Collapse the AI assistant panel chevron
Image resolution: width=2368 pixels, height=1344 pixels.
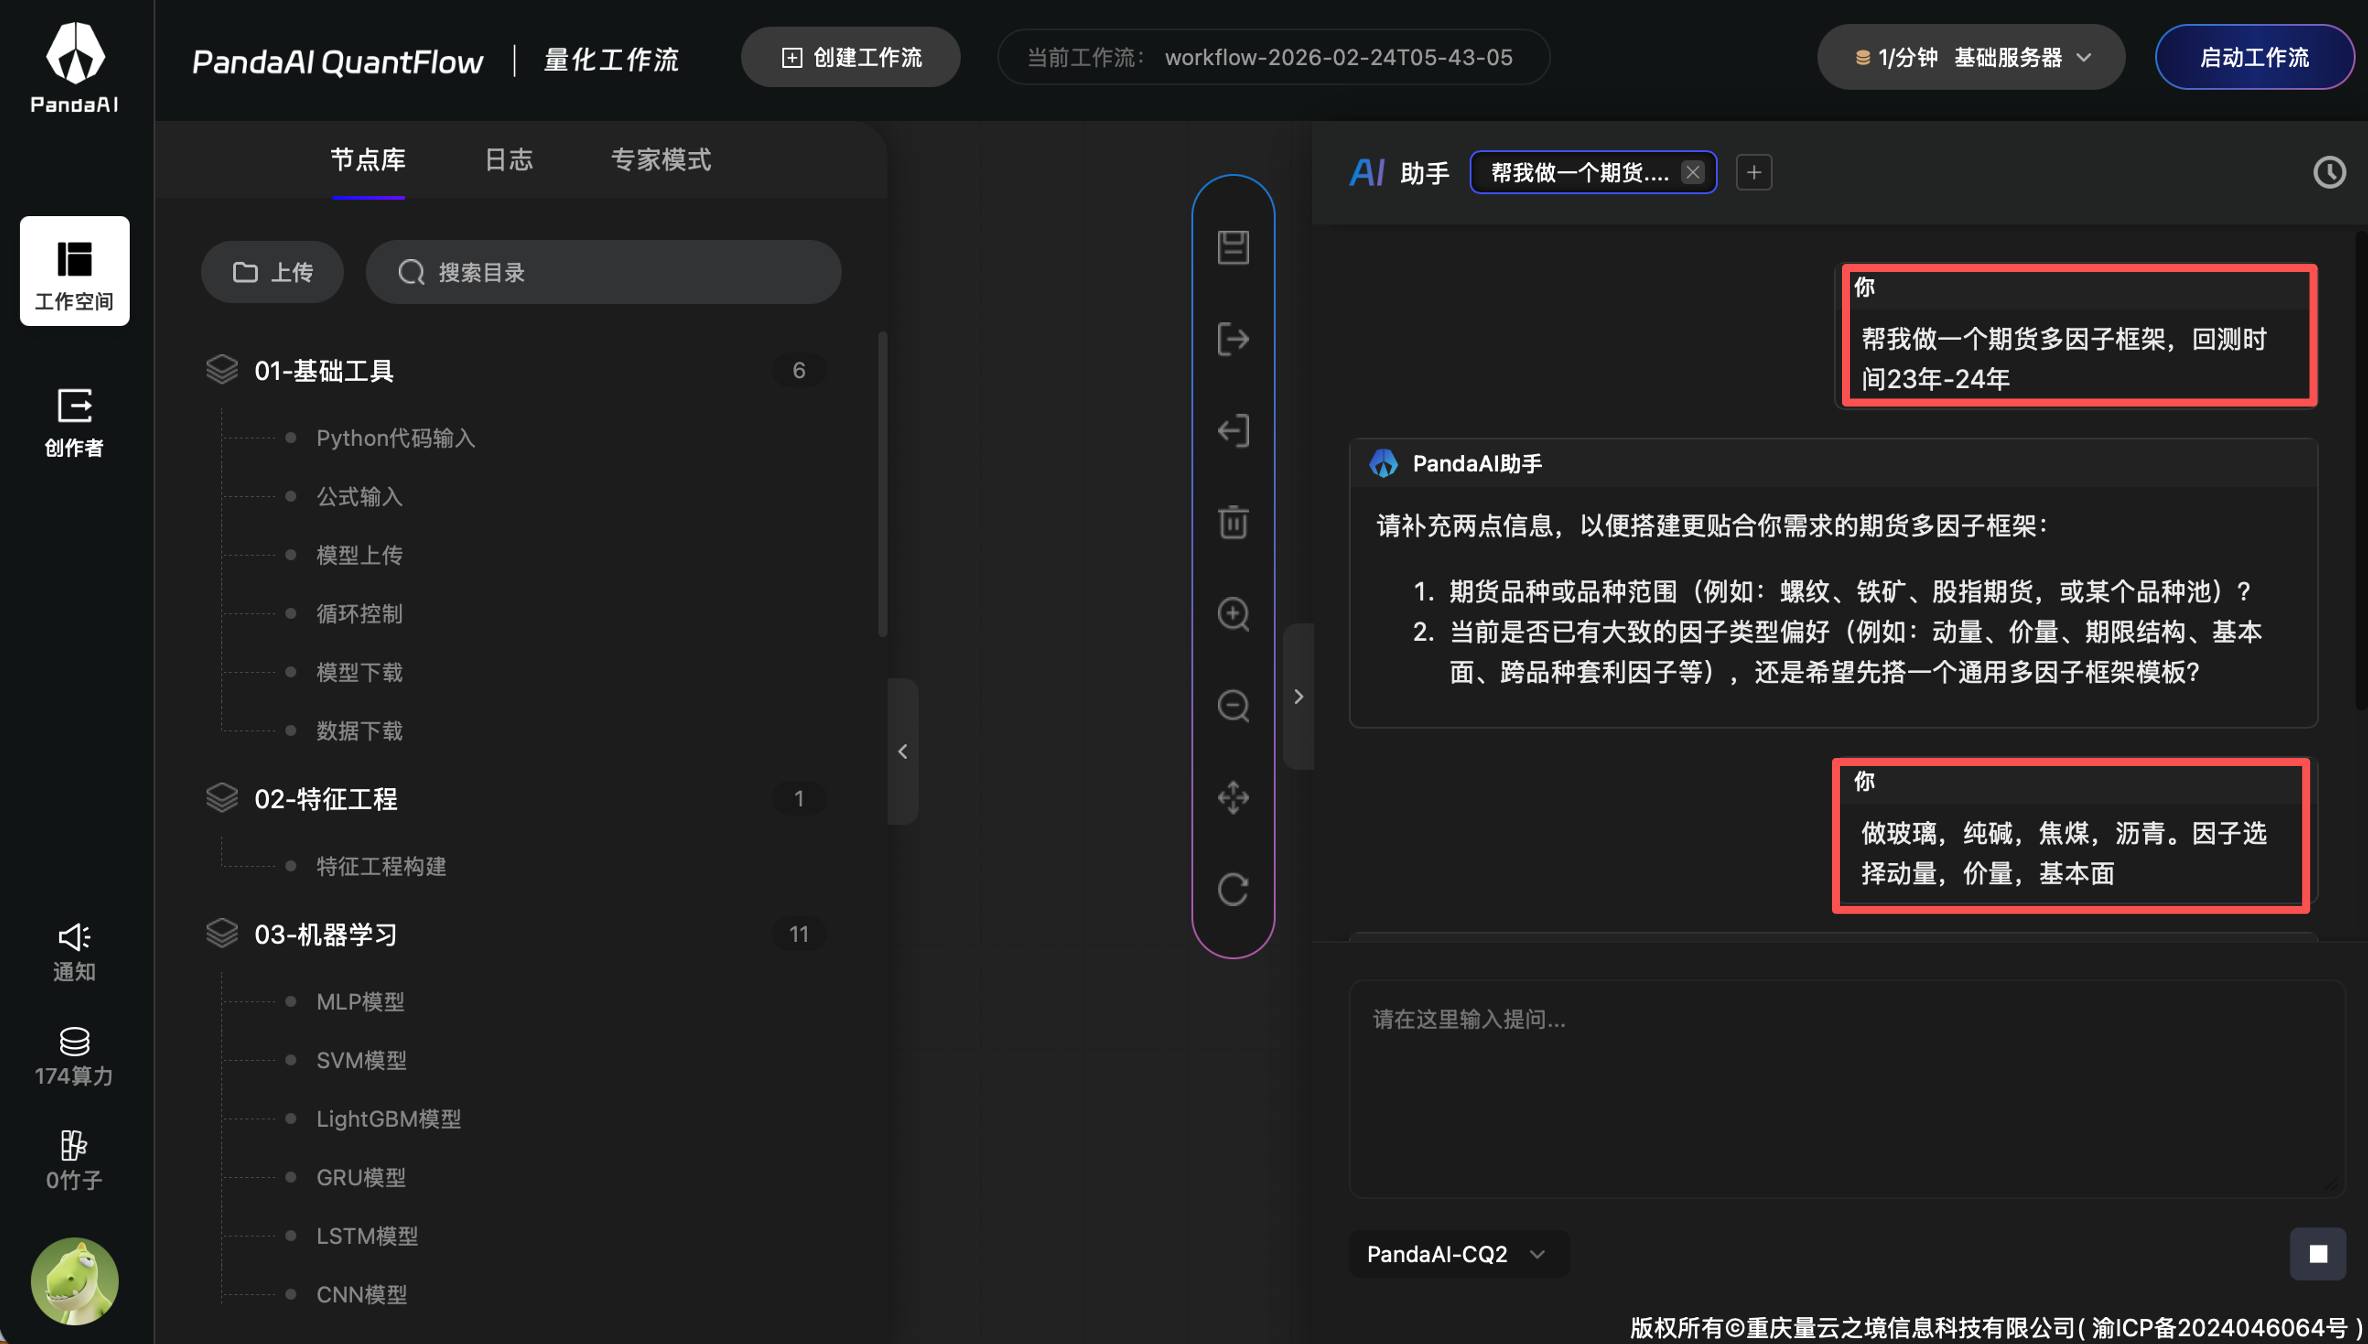point(1298,696)
